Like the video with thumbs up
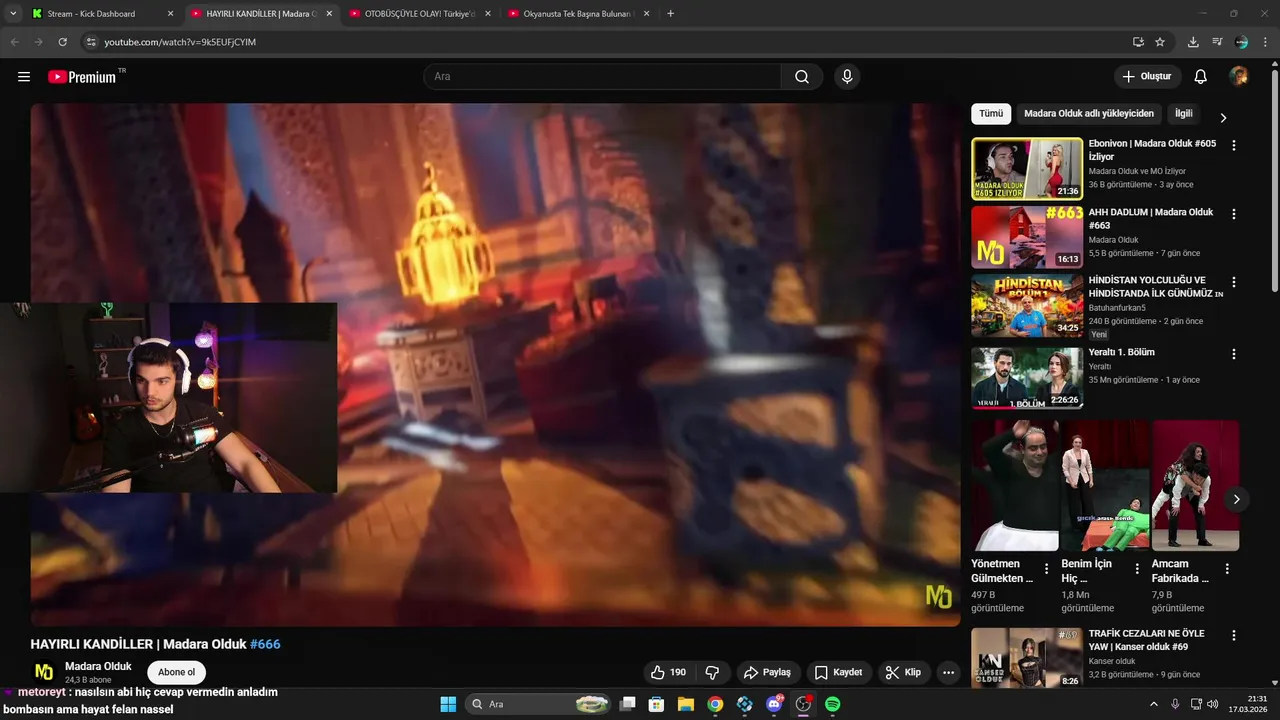1280x720 pixels. (x=668, y=672)
